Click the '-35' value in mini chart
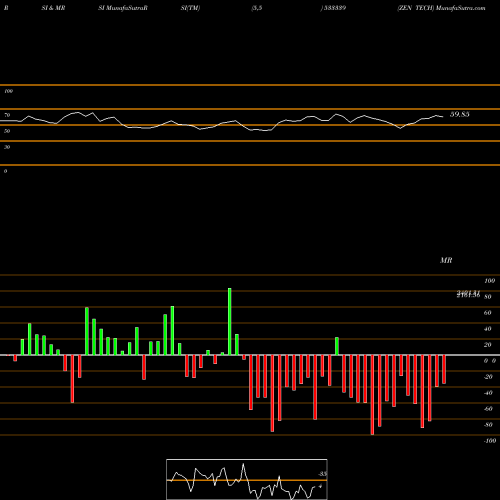The height and width of the screenshot is (500, 500). coord(322,474)
